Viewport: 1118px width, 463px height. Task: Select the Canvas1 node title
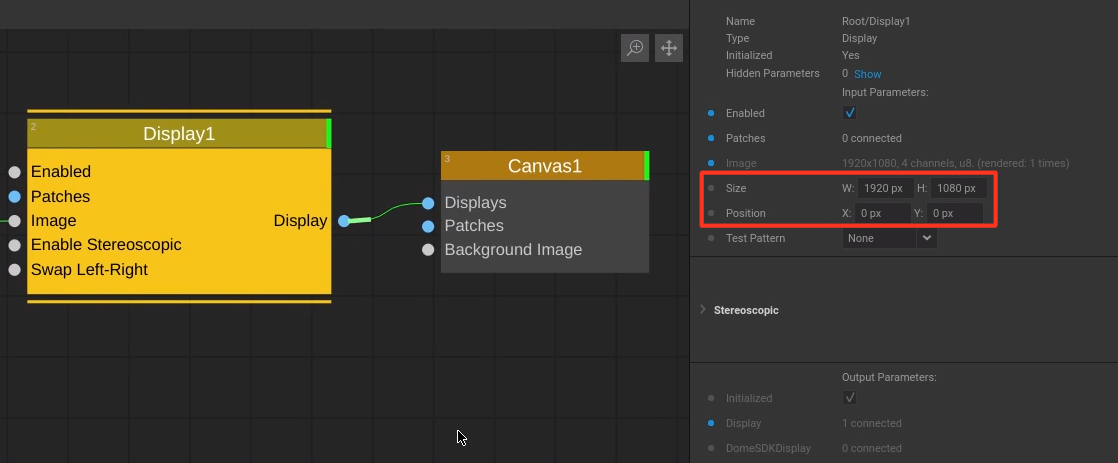pyautogui.click(x=545, y=166)
